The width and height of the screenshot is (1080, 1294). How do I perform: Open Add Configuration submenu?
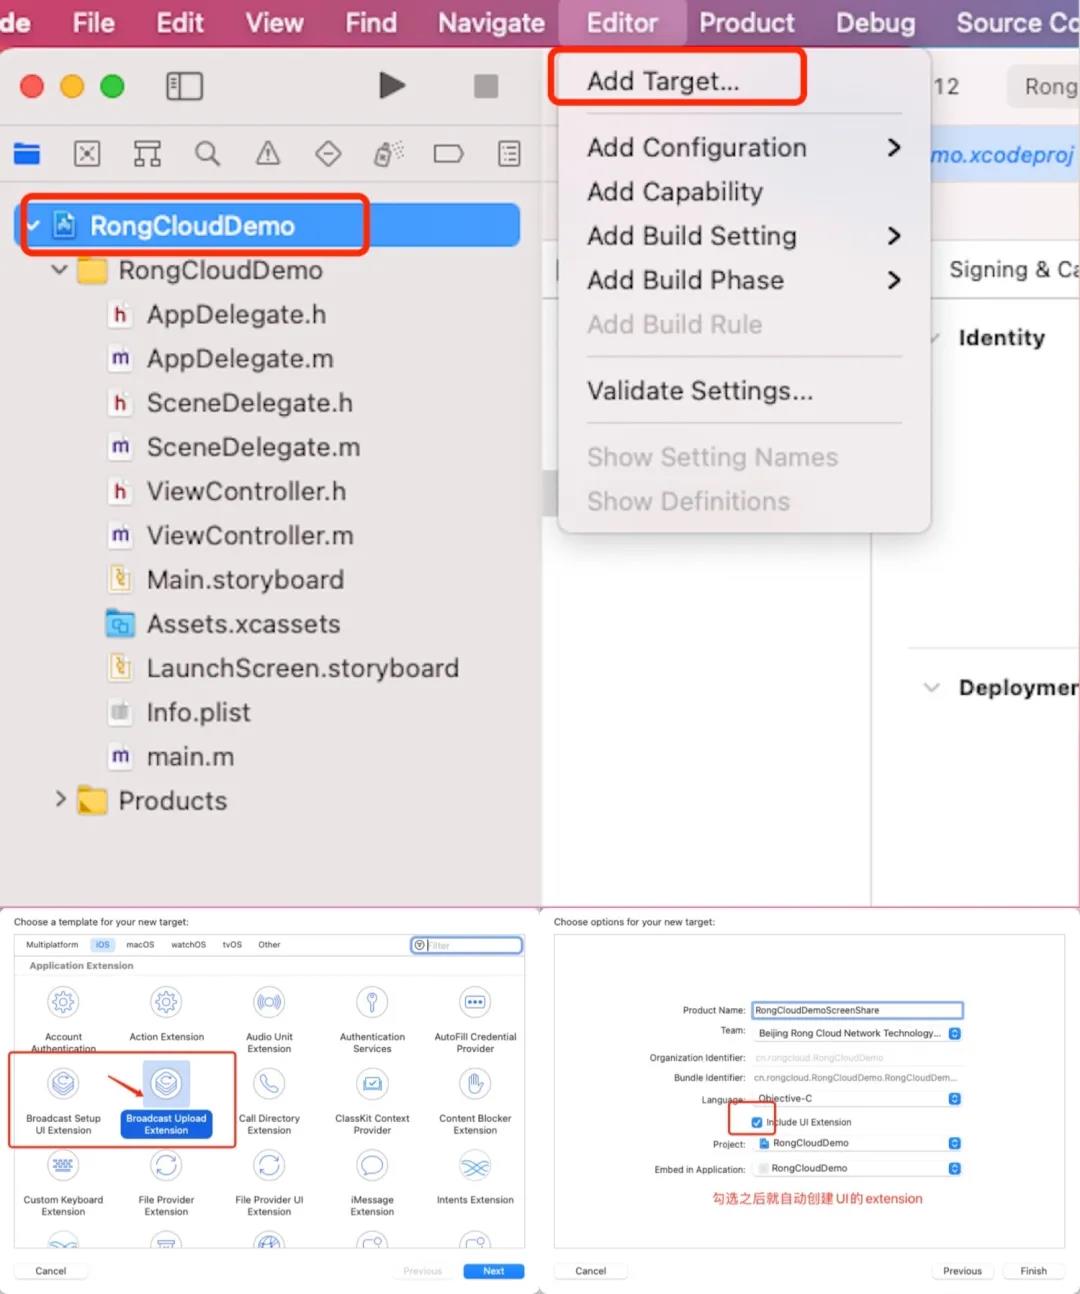[x=744, y=147]
